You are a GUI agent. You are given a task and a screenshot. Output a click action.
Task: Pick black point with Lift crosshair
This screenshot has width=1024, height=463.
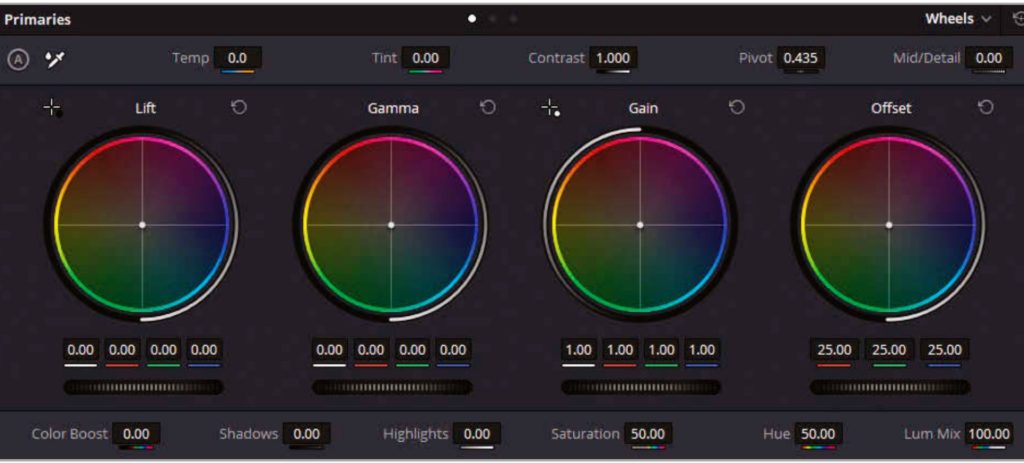53,108
